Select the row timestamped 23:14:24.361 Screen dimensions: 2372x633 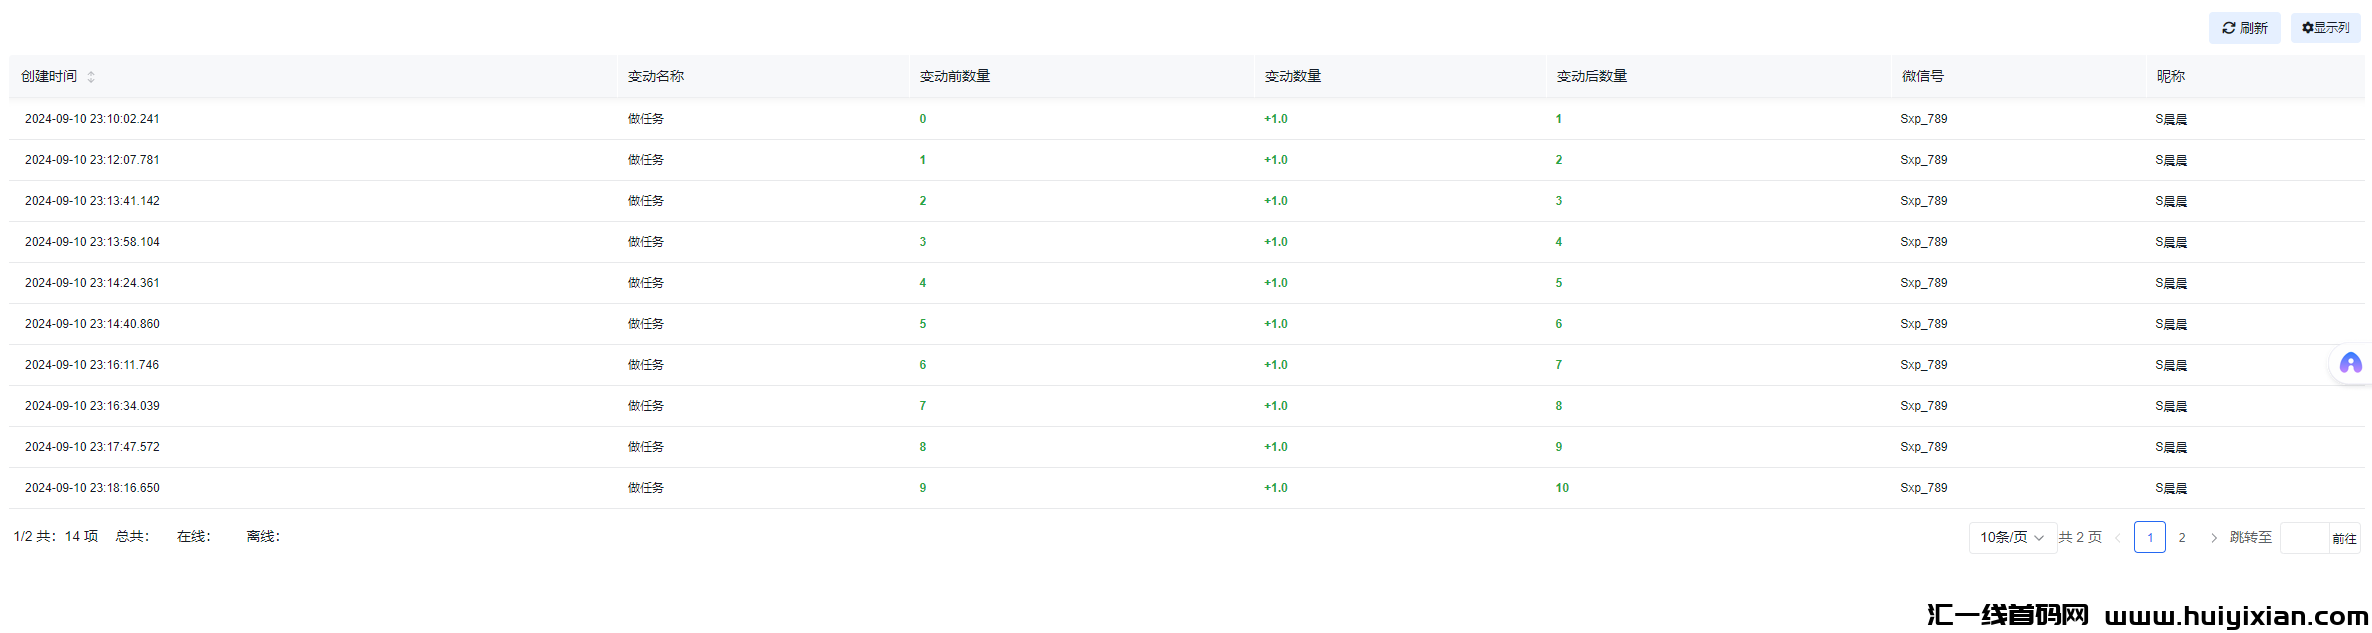pyautogui.click(x=92, y=283)
